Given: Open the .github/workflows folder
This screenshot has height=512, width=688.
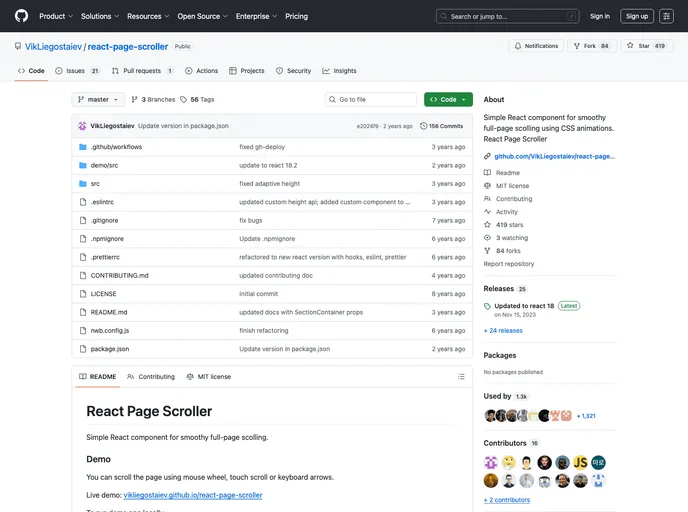Looking at the screenshot, I should click(116, 147).
